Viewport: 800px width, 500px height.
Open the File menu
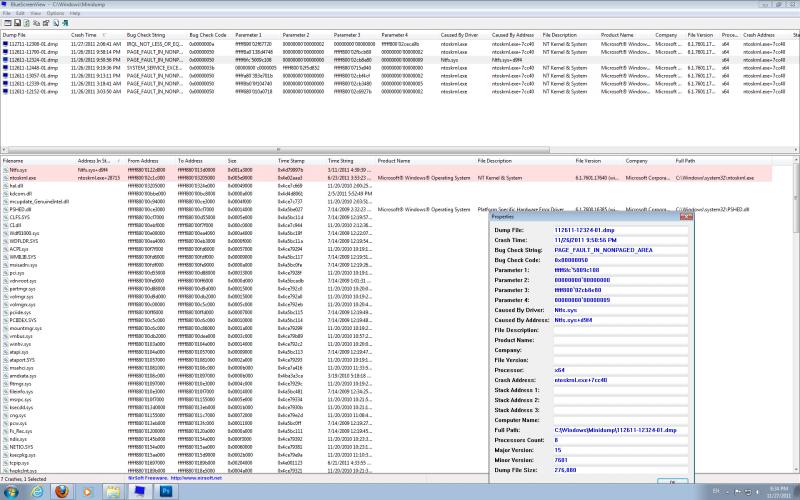pos(7,13)
